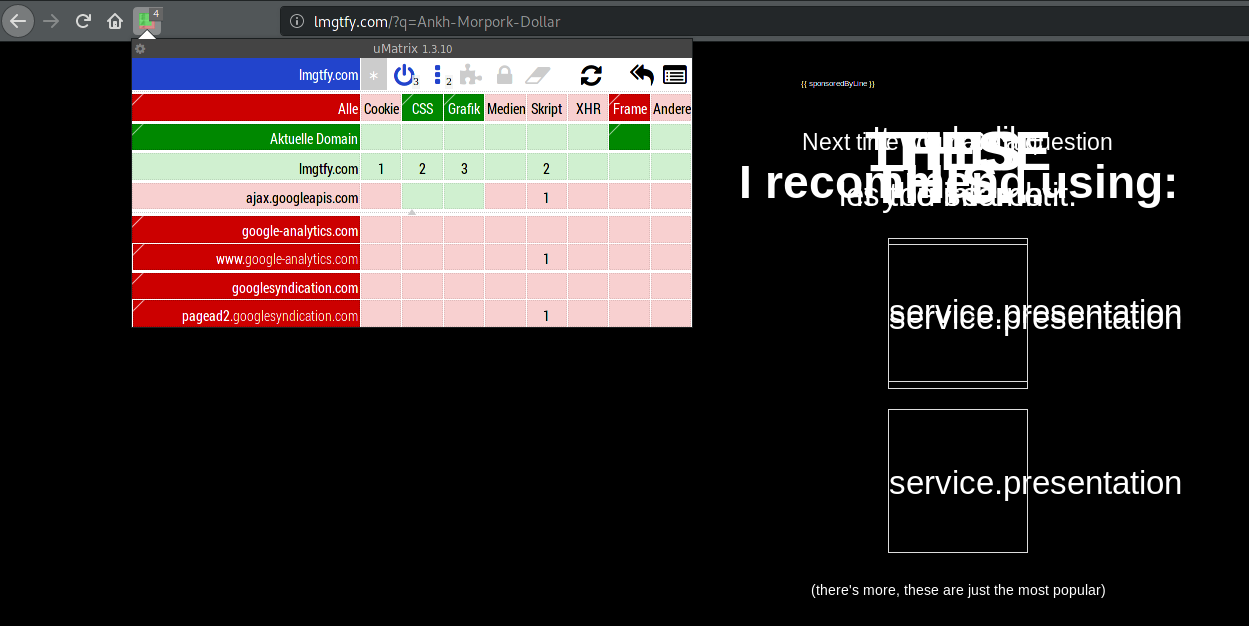Image resolution: width=1249 pixels, height=626 pixels.
Task: Click the puzzle-piece preset recipes icon
Action: click(470, 75)
